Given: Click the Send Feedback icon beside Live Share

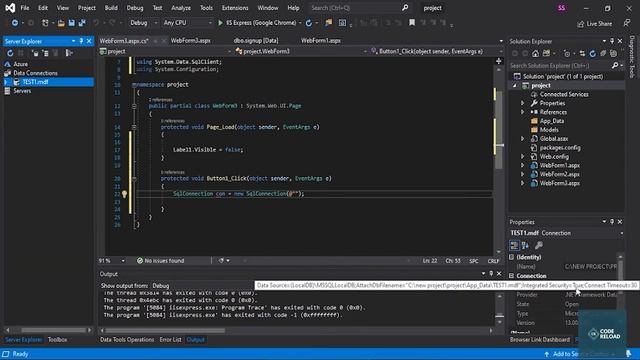Looking at the screenshot, I should pos(627,23).
